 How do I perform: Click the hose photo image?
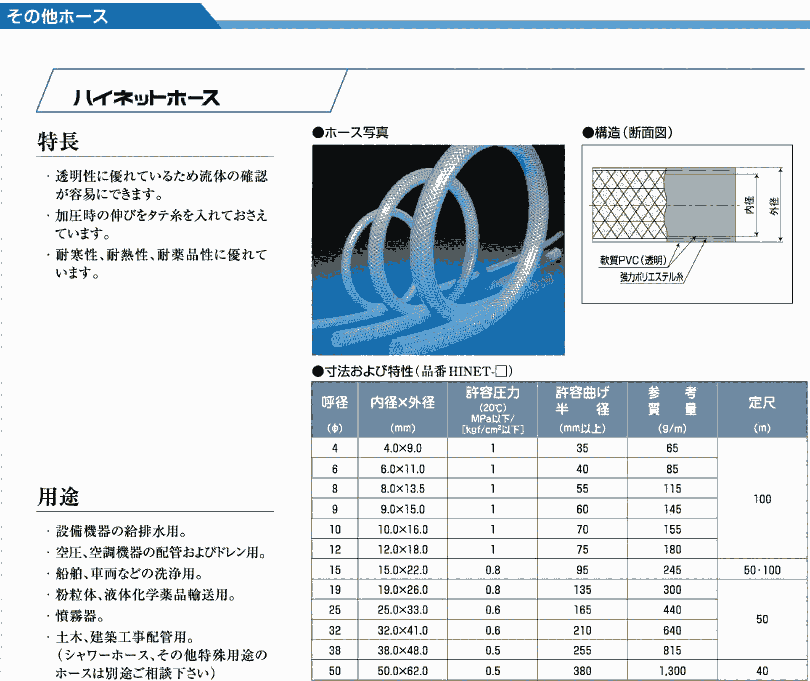436,243
